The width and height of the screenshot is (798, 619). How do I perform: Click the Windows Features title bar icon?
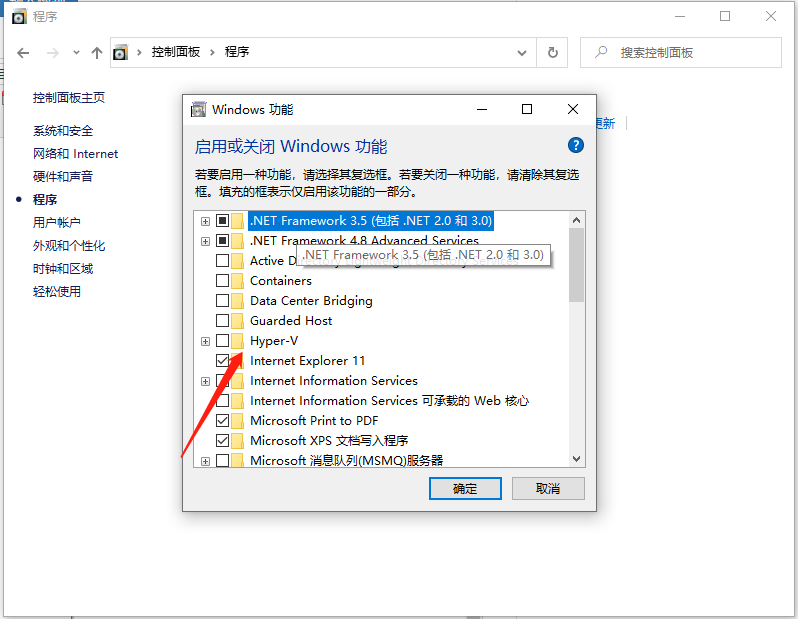click(x=199, y=109)
